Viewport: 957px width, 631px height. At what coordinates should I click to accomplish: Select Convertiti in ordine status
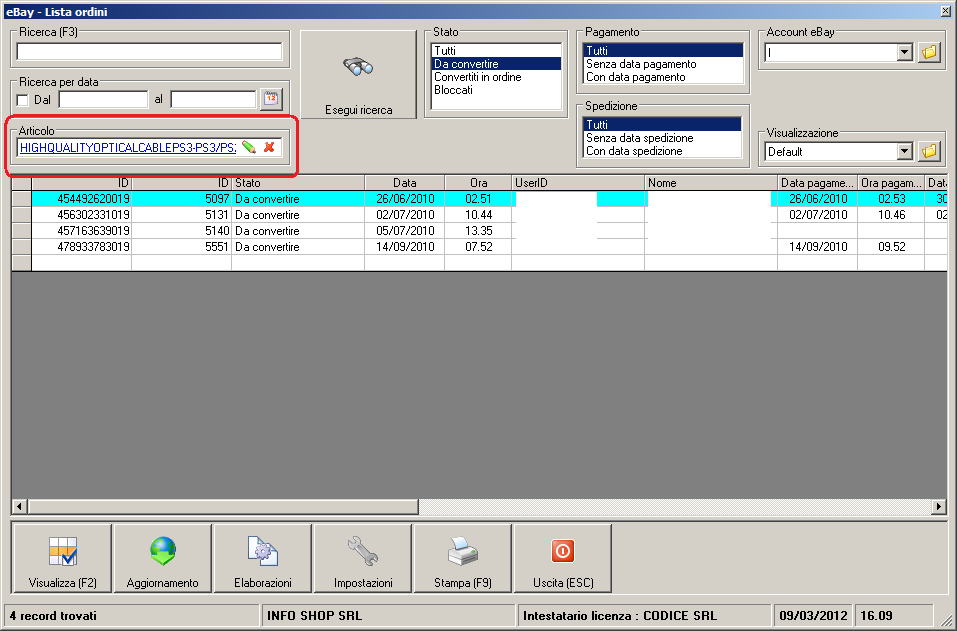tap(496, 77)
